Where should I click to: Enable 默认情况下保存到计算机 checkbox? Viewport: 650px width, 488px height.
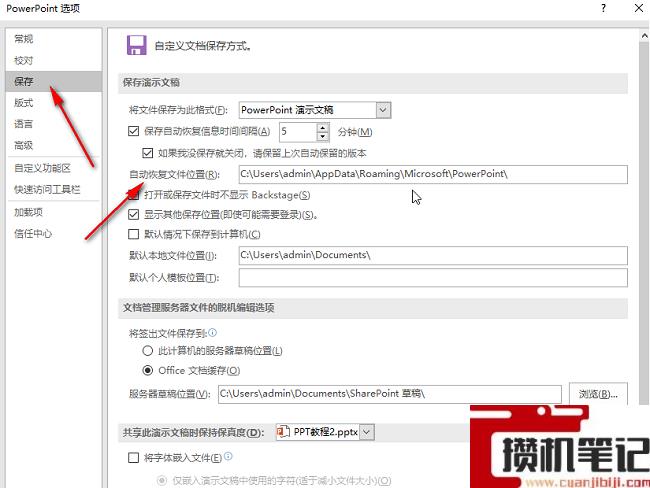[x=133, y=234]
